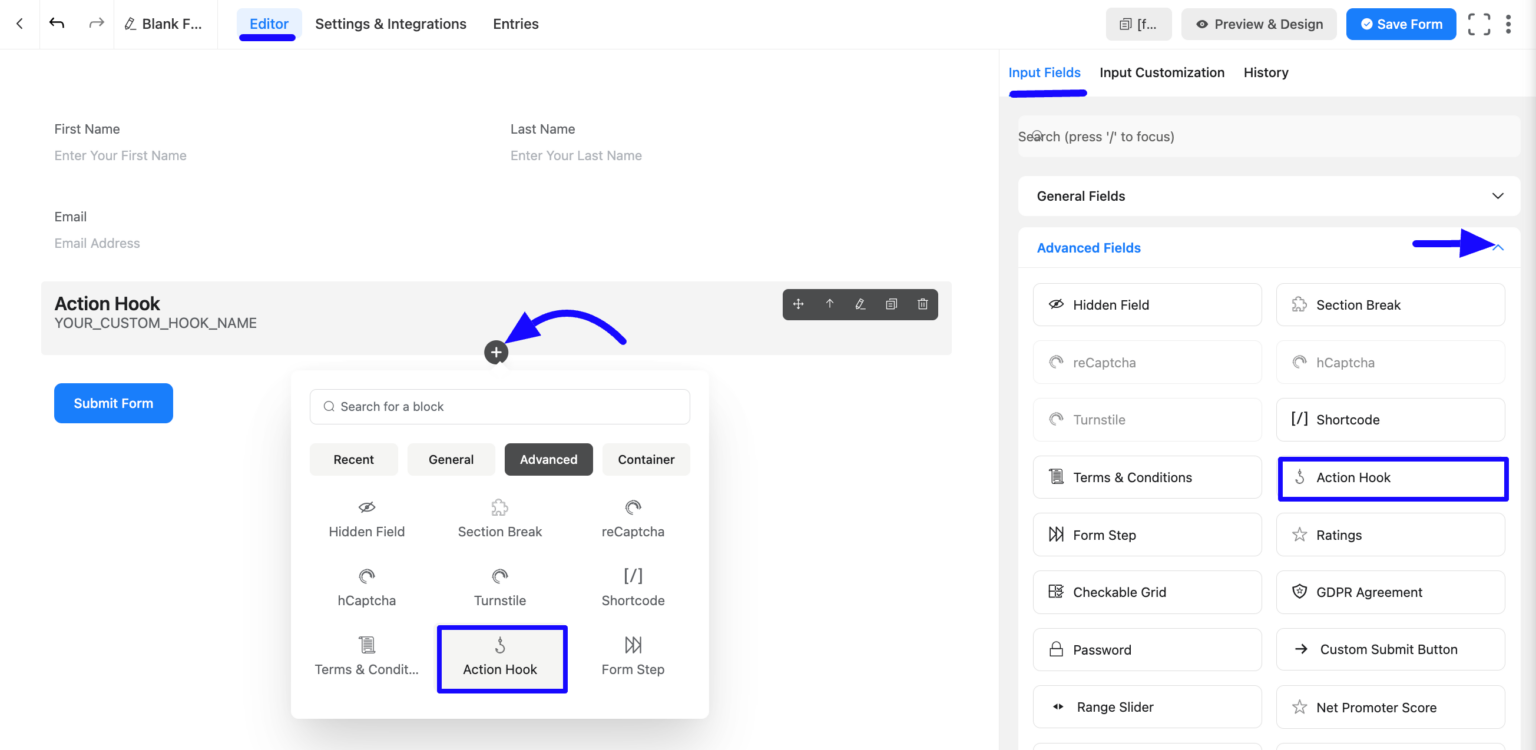This screenshot has width=1536, height=750.
Task: Click the Search for a block input
Action: (x=499, y=406)
